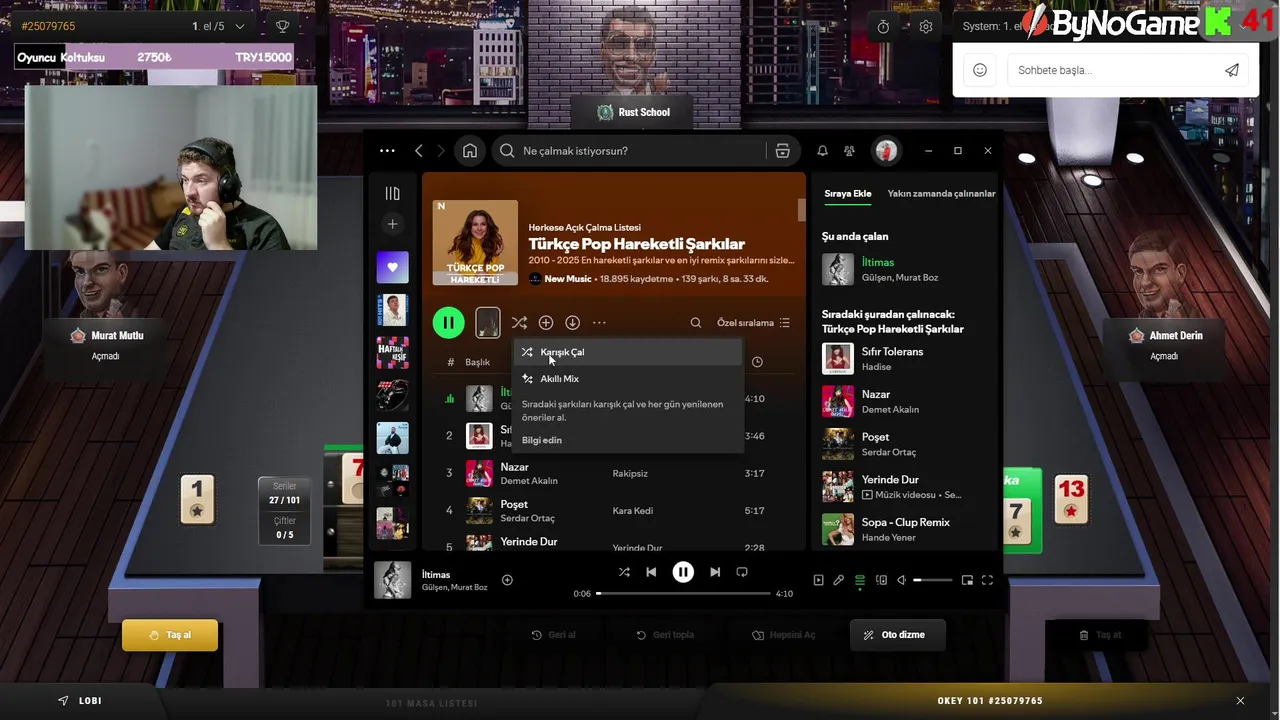The height and width of the screenshot is (720, 1280).
Task: Open the 'Rakipsiz' album link
Action: click(x=630, y=474)
